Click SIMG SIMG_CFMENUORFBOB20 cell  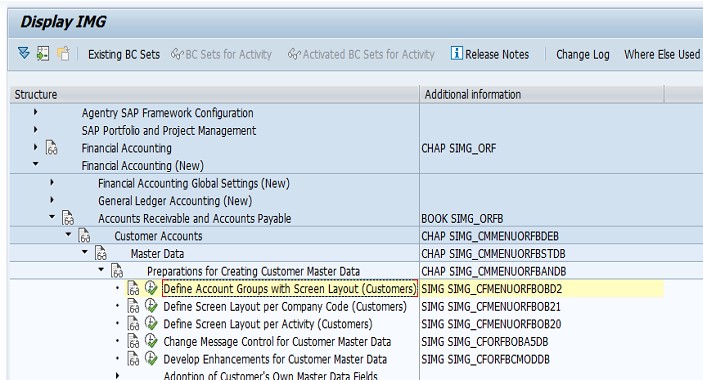click(x=491, y=324)
